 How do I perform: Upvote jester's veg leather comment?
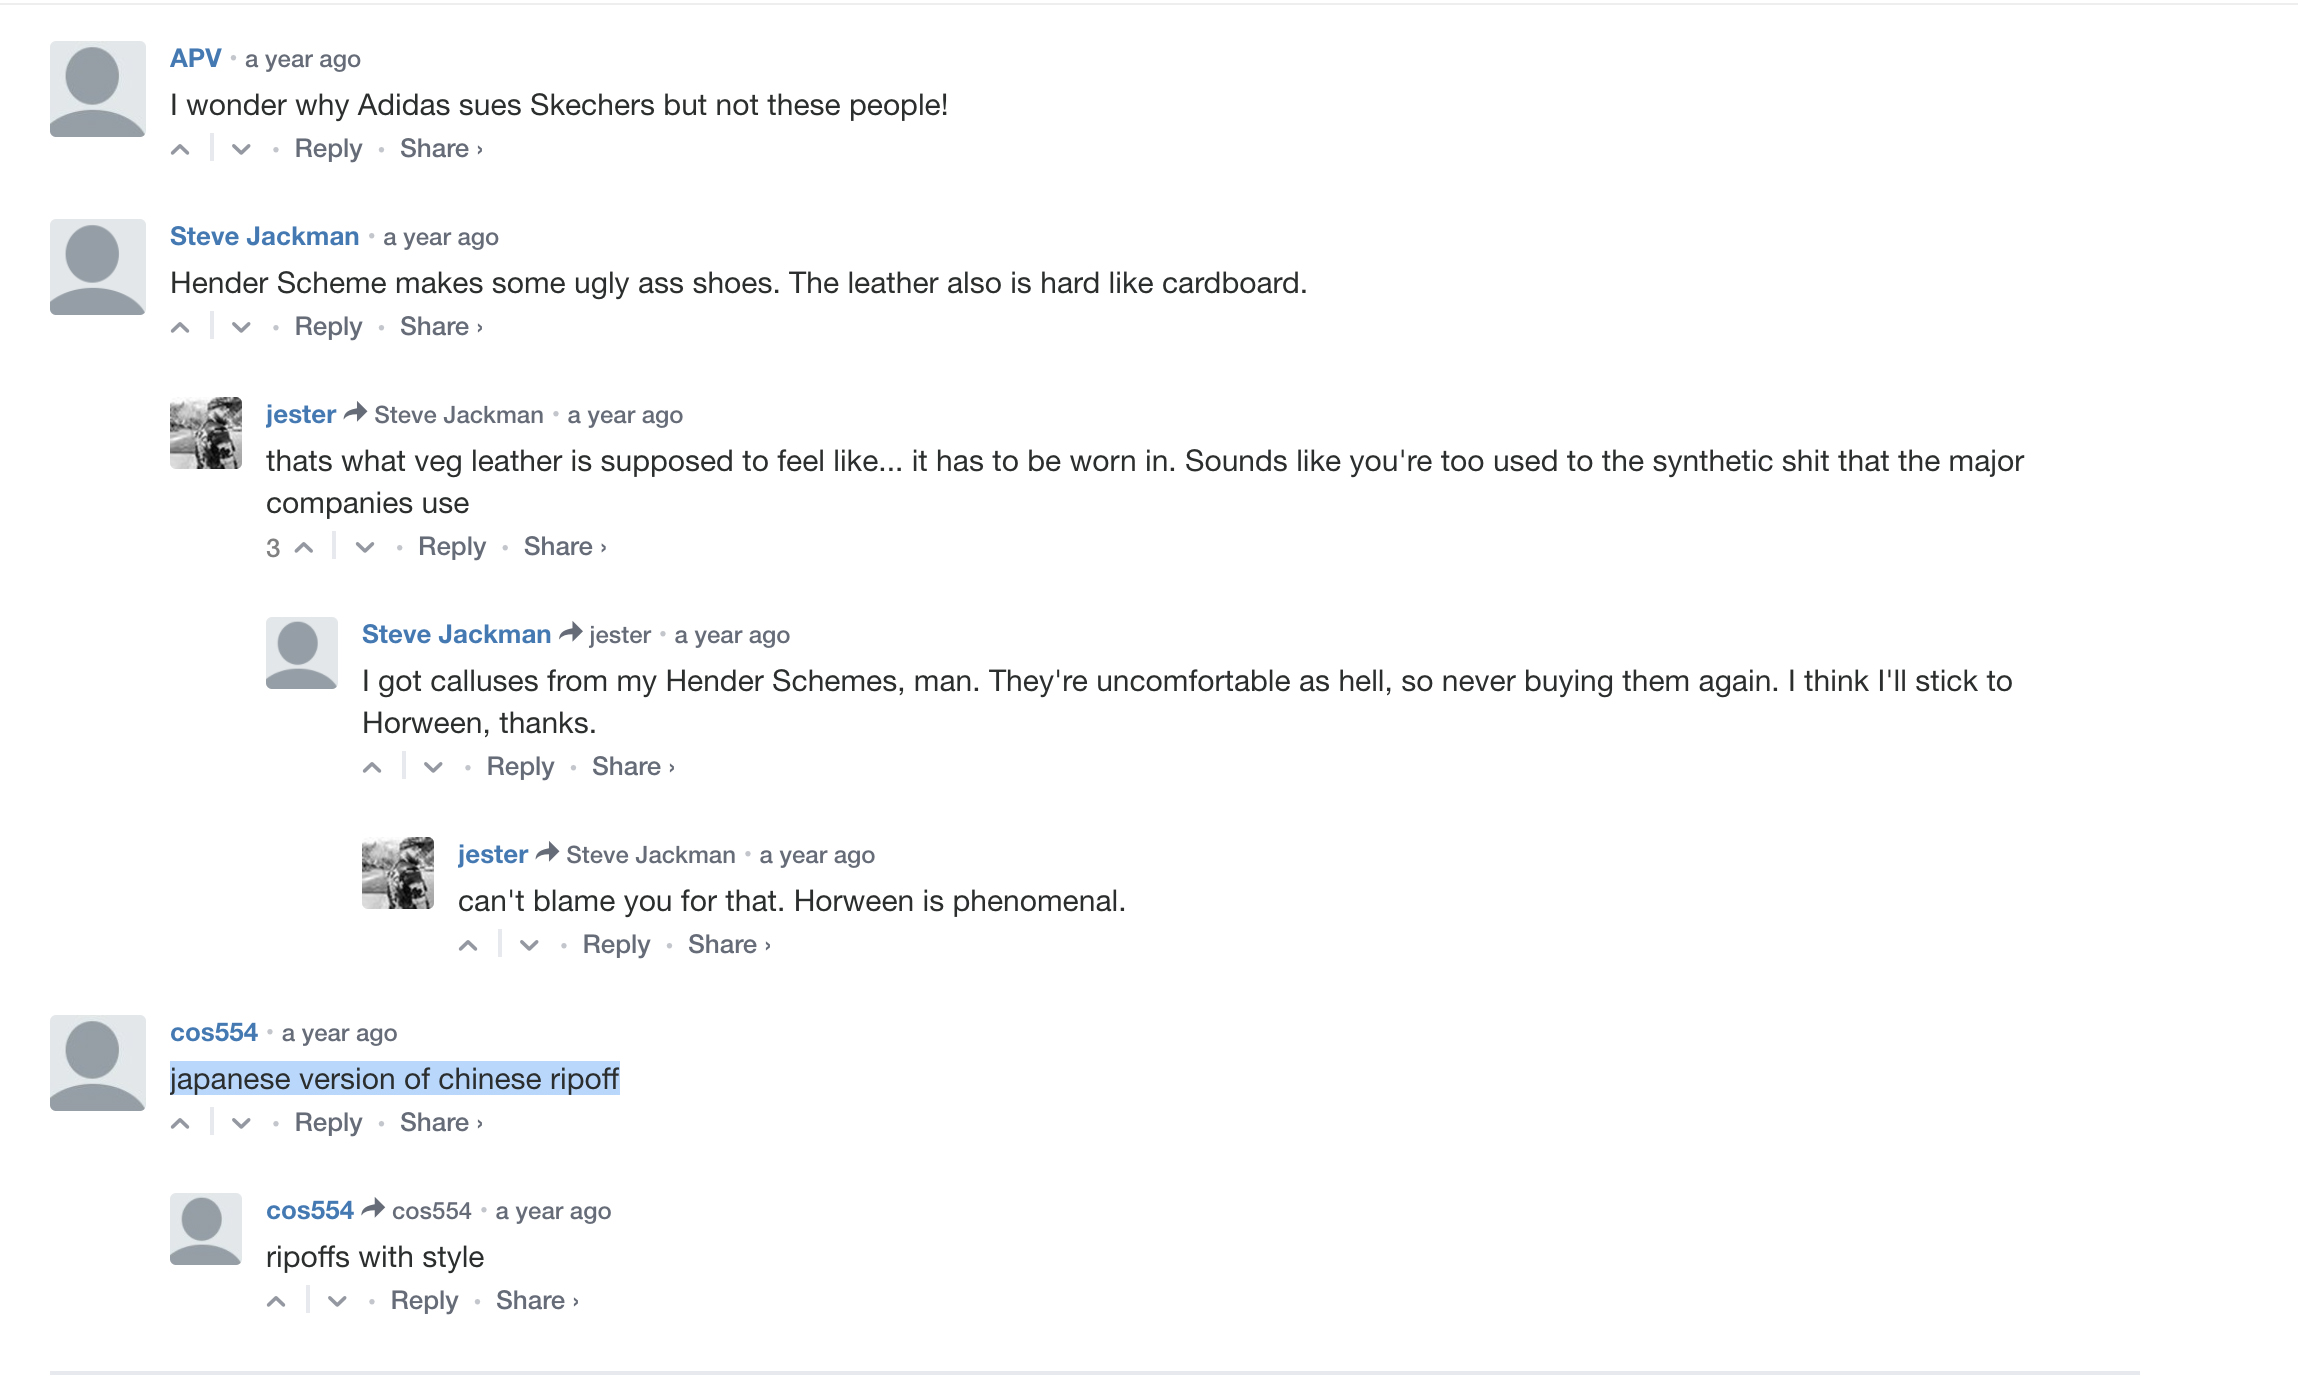click(305, 548)
